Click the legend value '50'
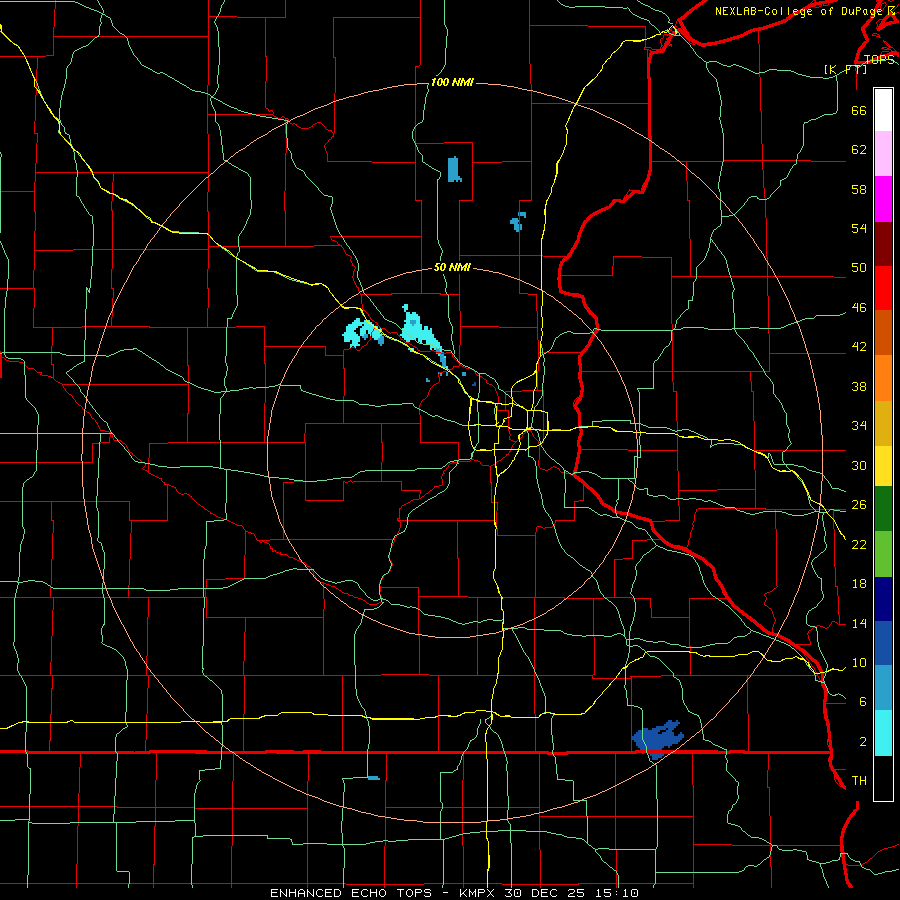Image resolution: width=900 pixels, height=900 pixels. 859,268
